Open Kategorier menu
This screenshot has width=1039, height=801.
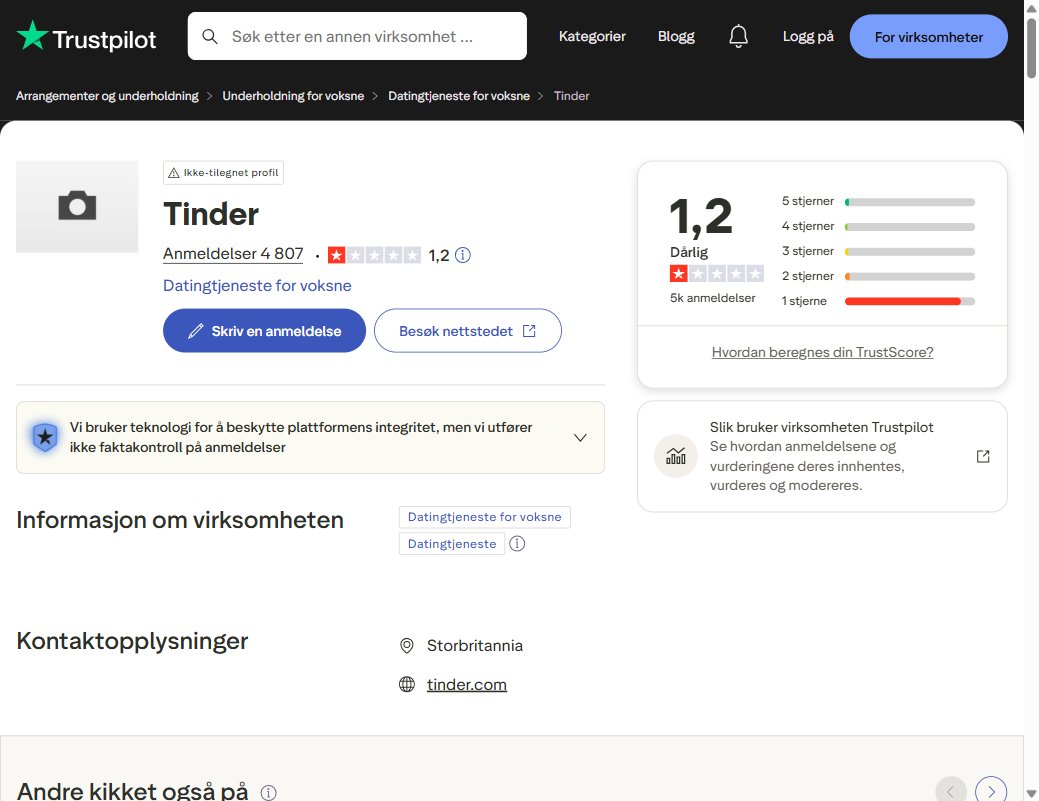coord(592,36)
